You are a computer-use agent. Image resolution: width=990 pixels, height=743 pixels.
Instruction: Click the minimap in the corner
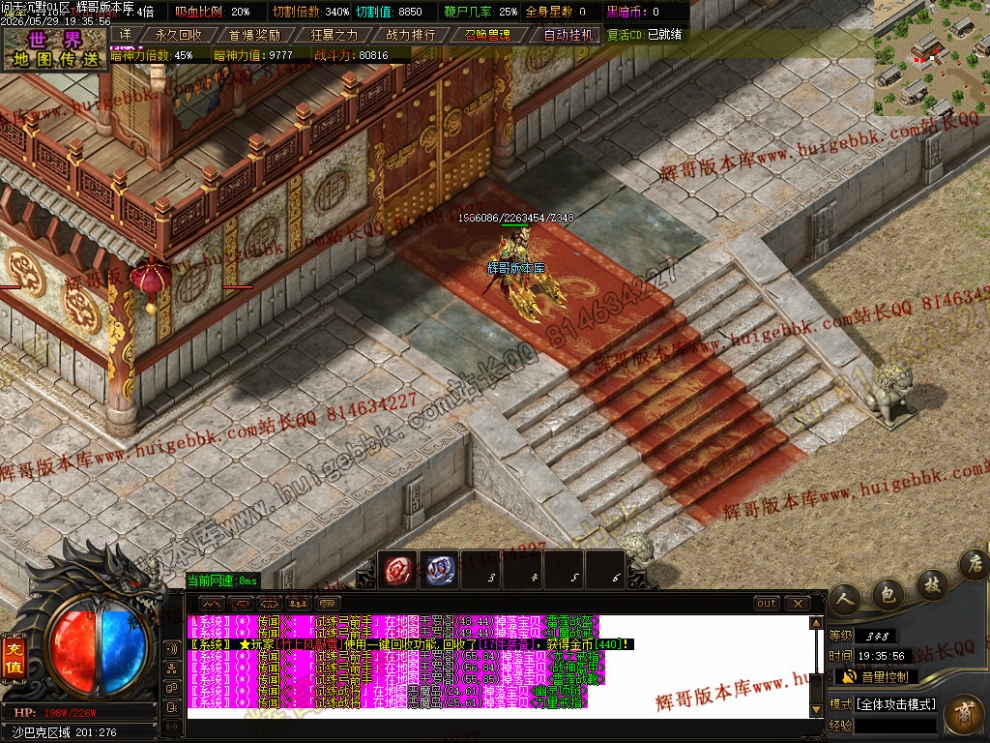point(932,58)
